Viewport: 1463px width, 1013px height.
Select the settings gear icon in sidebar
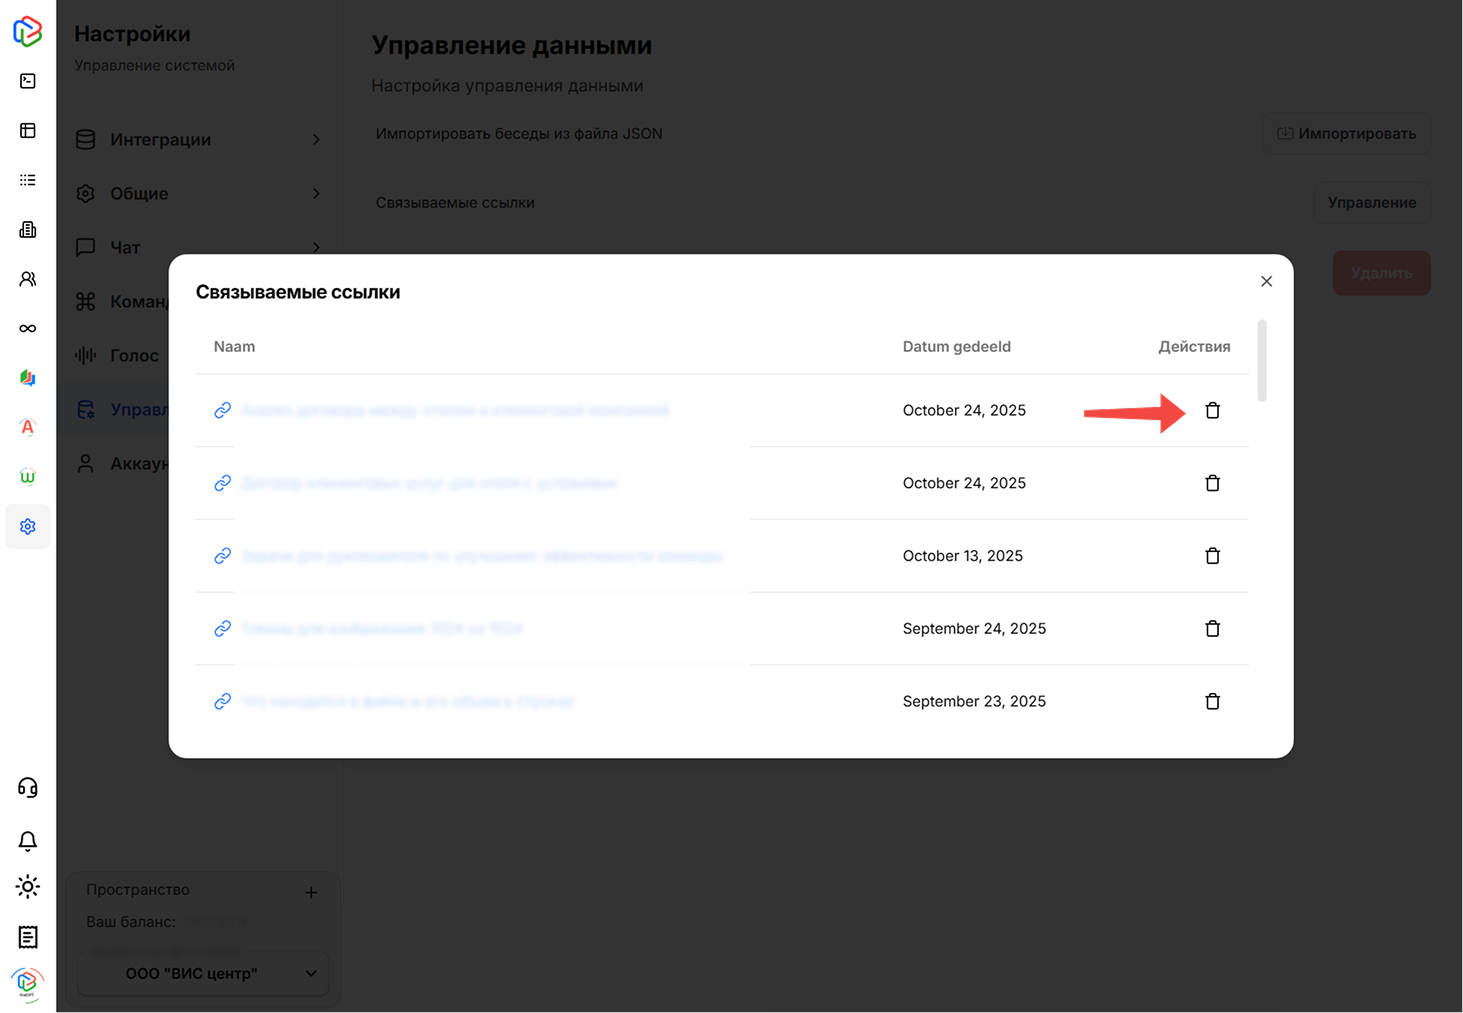27,526
